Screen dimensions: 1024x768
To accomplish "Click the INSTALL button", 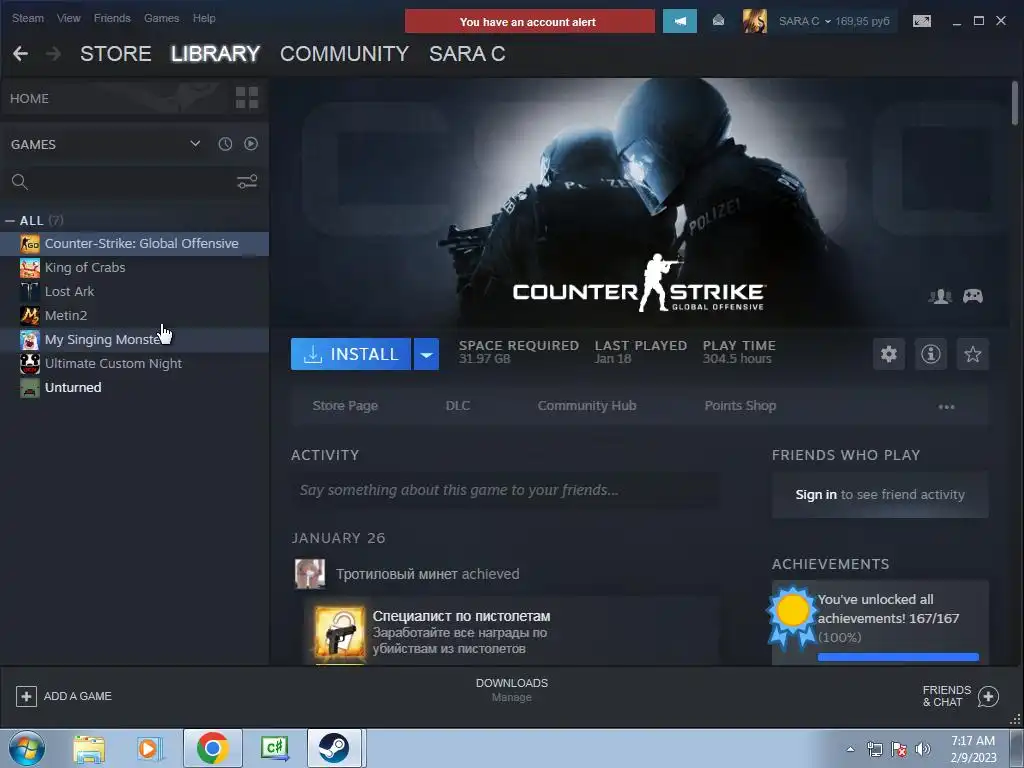I will 351,354.
